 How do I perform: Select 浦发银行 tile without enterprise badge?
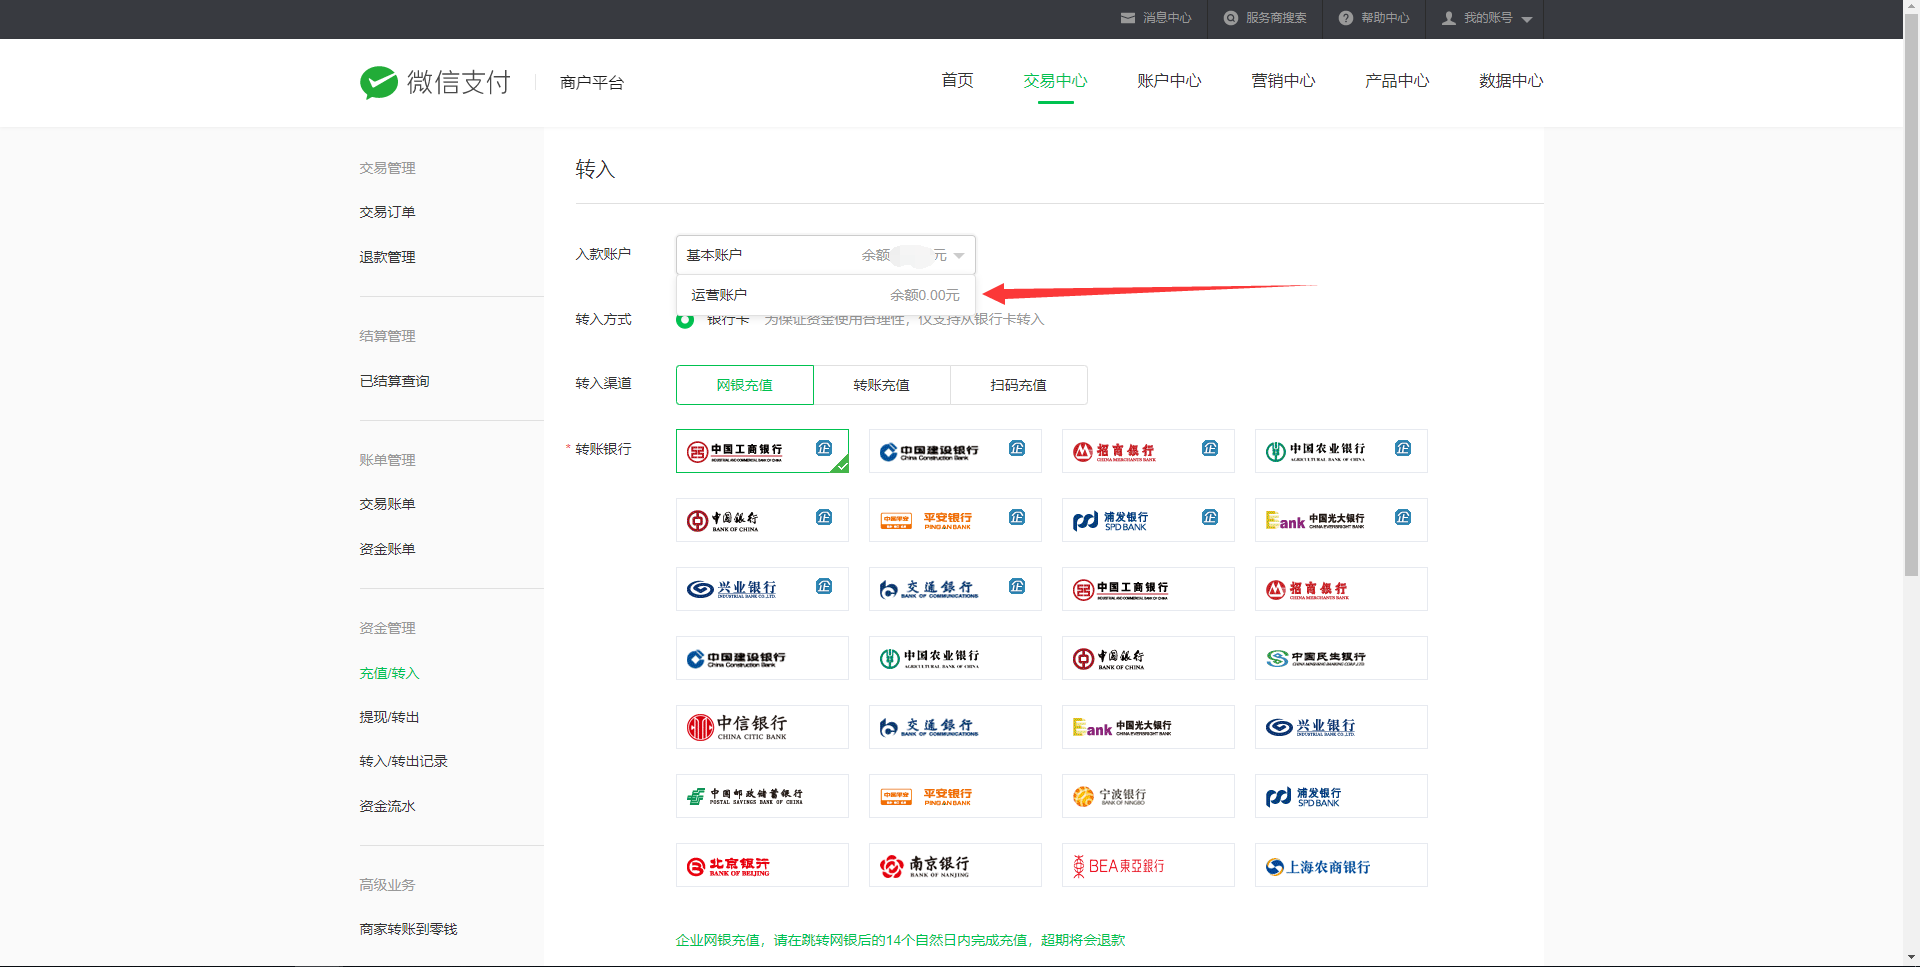pos(1341,796)
